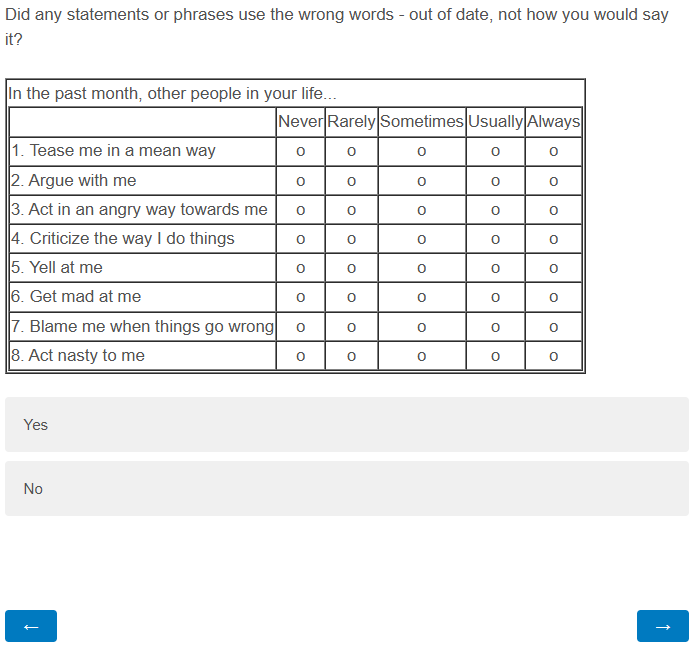Pick Usually for 'Criticize the way I do things'
This screenshot has height=654, width=697.
pyautogui.click(x=495, y=239)
